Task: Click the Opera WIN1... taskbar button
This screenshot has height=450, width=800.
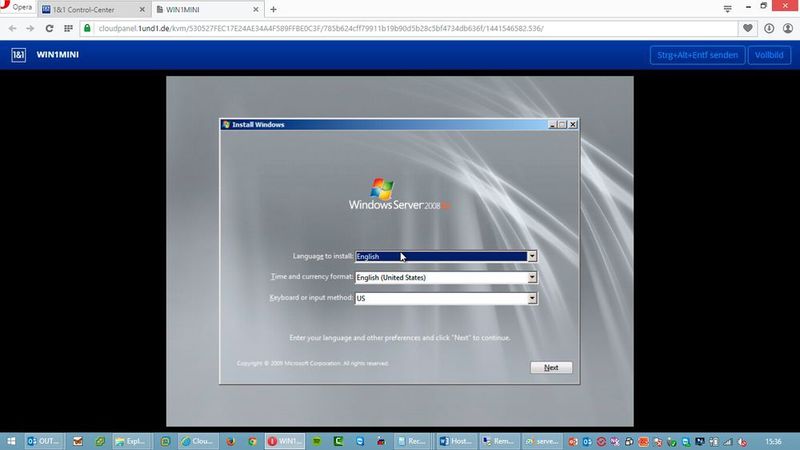Action: coord(285,441)
